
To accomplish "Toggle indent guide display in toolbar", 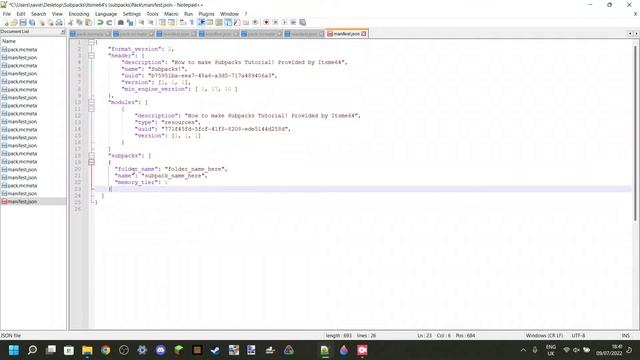I will click(x=201, y=22).
